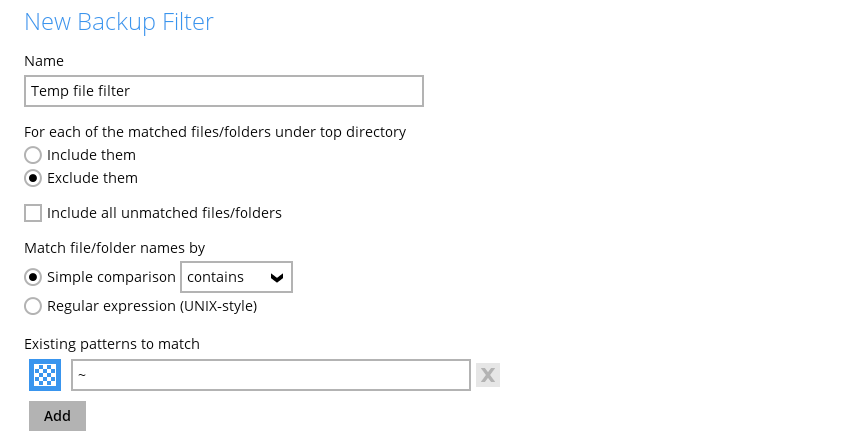Viewport: 861px width, 442px height.
Task: Click the Simple comparison label text
Action: pos(111,277)
